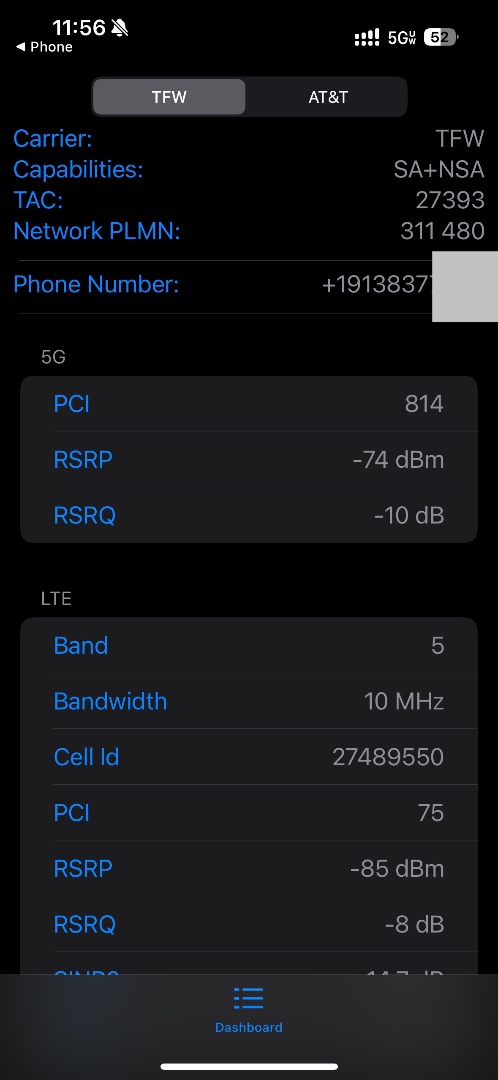Tap the Carrier label row

point(249,138)
